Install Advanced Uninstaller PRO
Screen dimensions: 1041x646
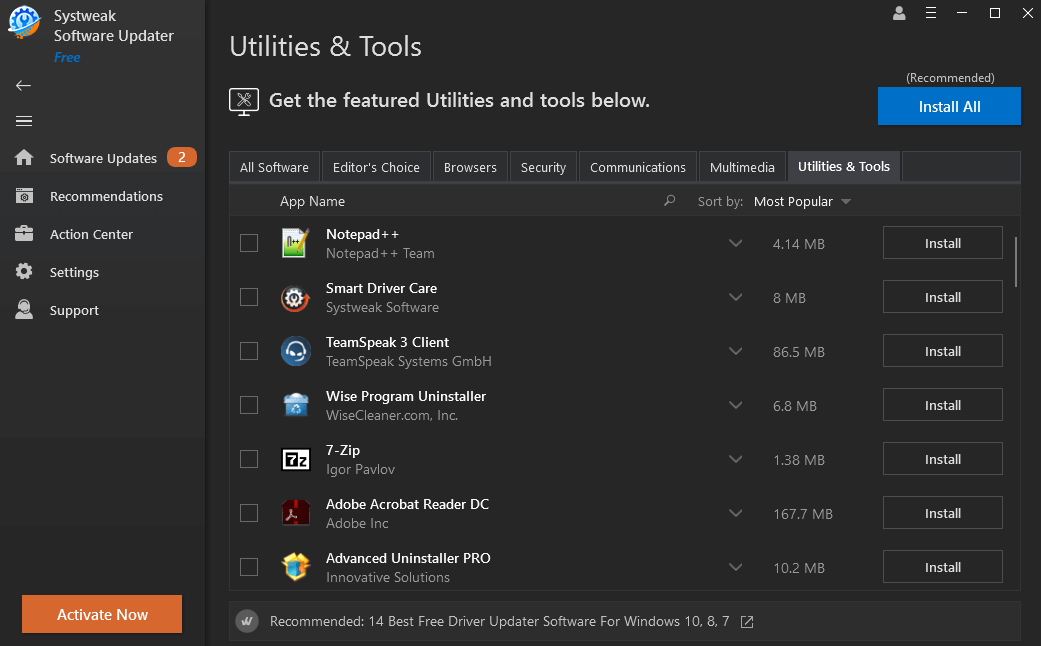tap(942, 567)
